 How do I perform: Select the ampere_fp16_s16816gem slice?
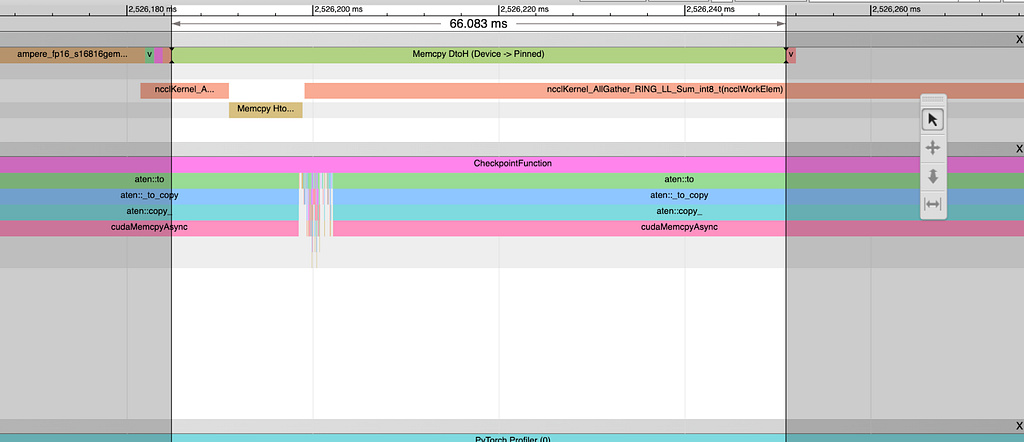(72, 55)
